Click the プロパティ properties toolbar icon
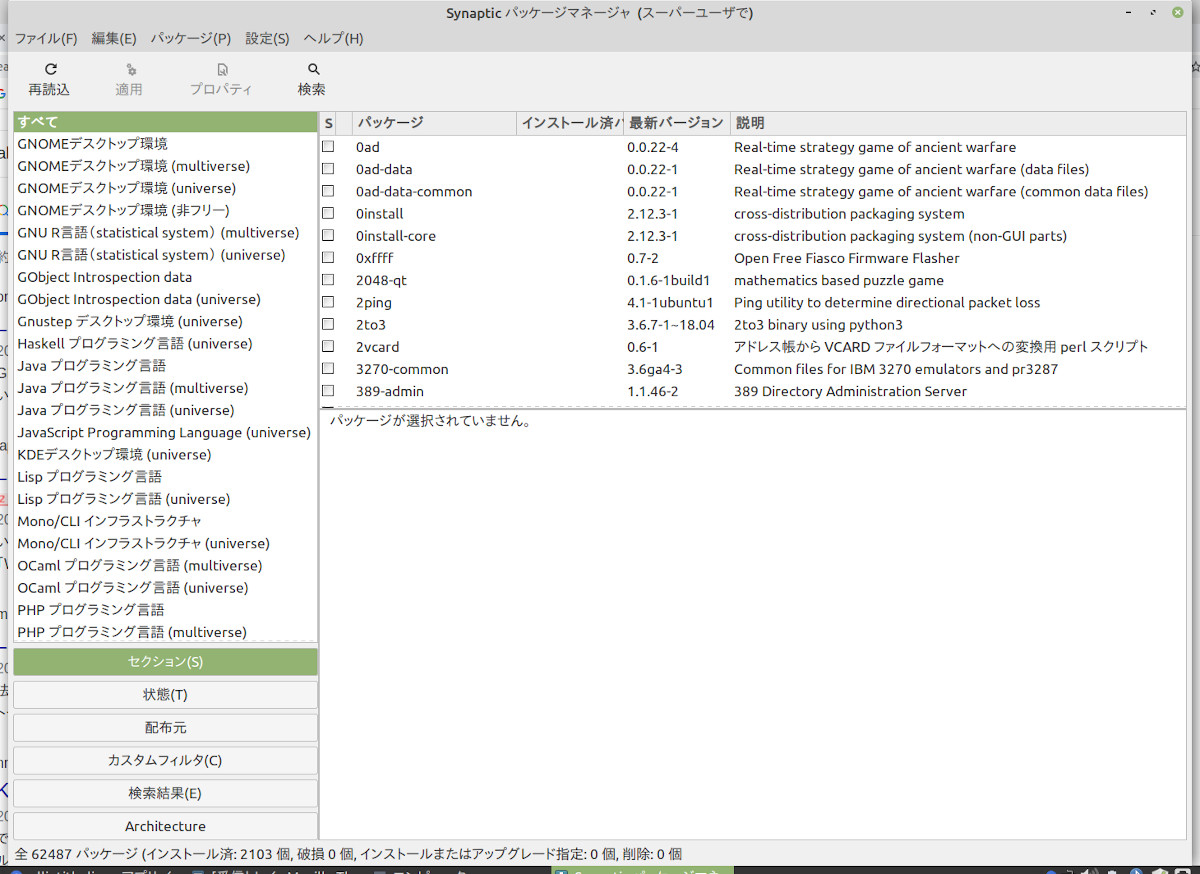 [x=222, y=70]
